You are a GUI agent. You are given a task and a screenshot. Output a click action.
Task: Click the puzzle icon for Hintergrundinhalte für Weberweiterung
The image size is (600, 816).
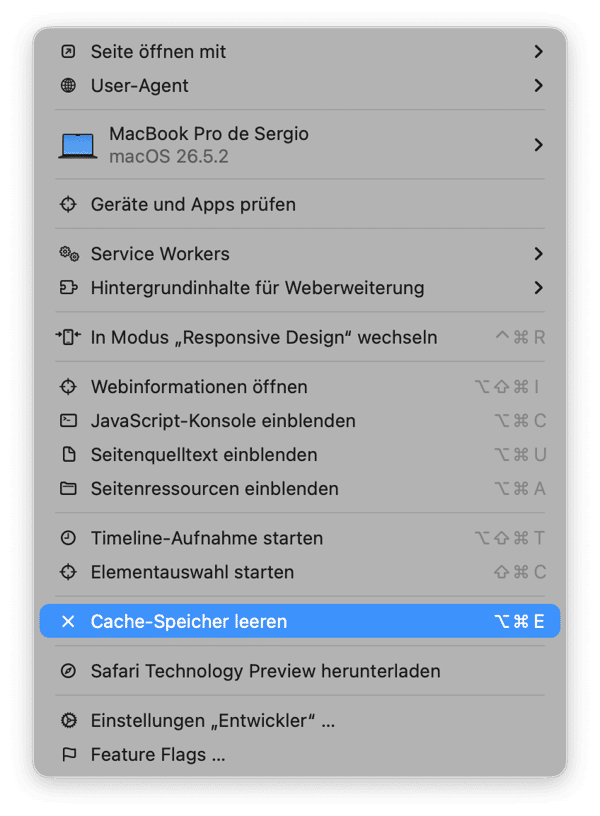click(69, 288)
